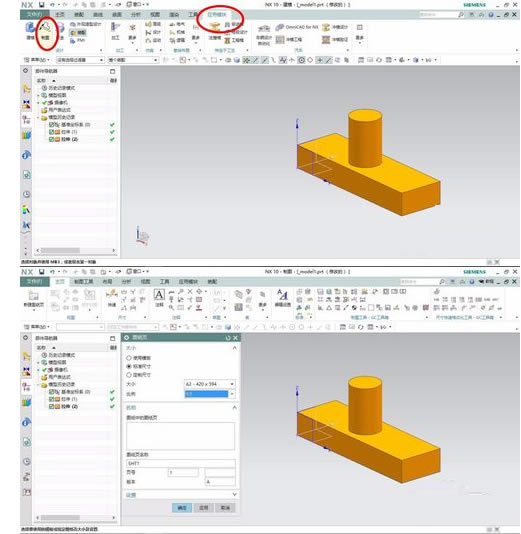Open Part Navigator tab in modeling window sidebar
This screenshot has width=521, height=534.
coord(27,120)
